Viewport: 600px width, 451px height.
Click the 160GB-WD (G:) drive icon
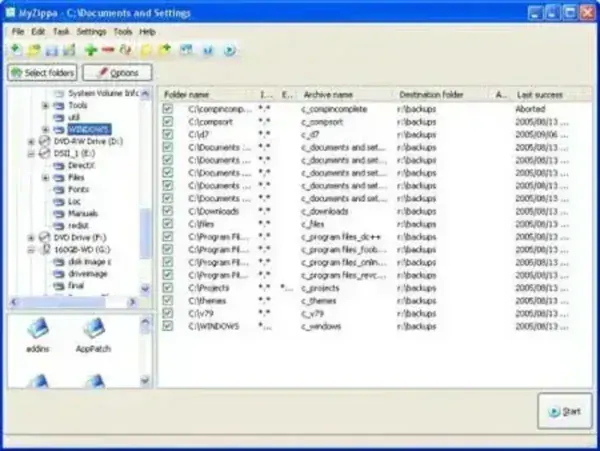46,249
